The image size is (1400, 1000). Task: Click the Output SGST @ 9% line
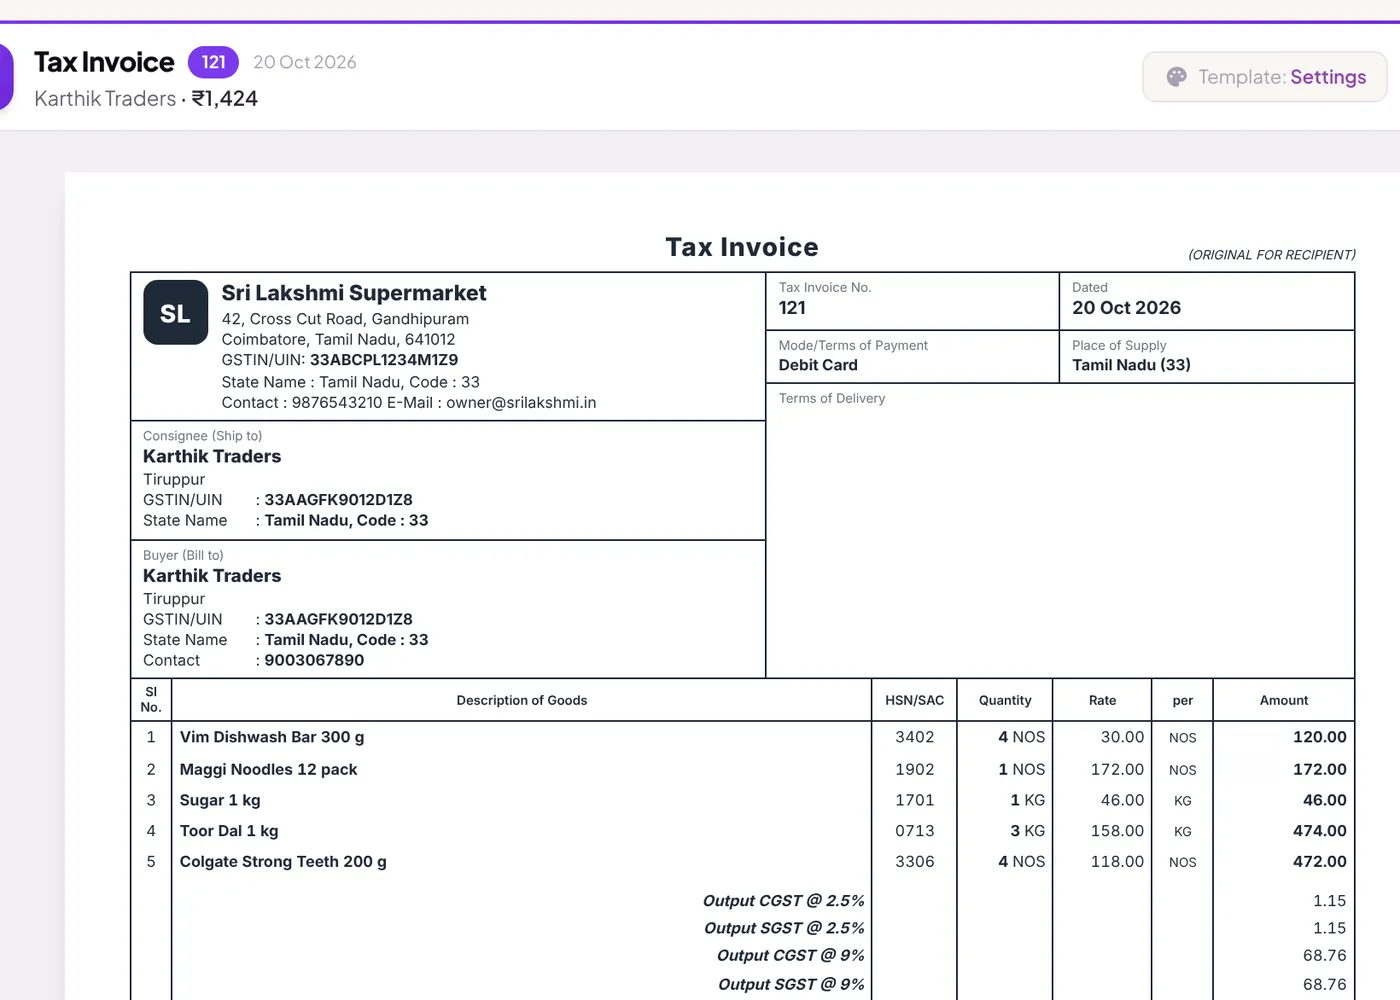791,984
